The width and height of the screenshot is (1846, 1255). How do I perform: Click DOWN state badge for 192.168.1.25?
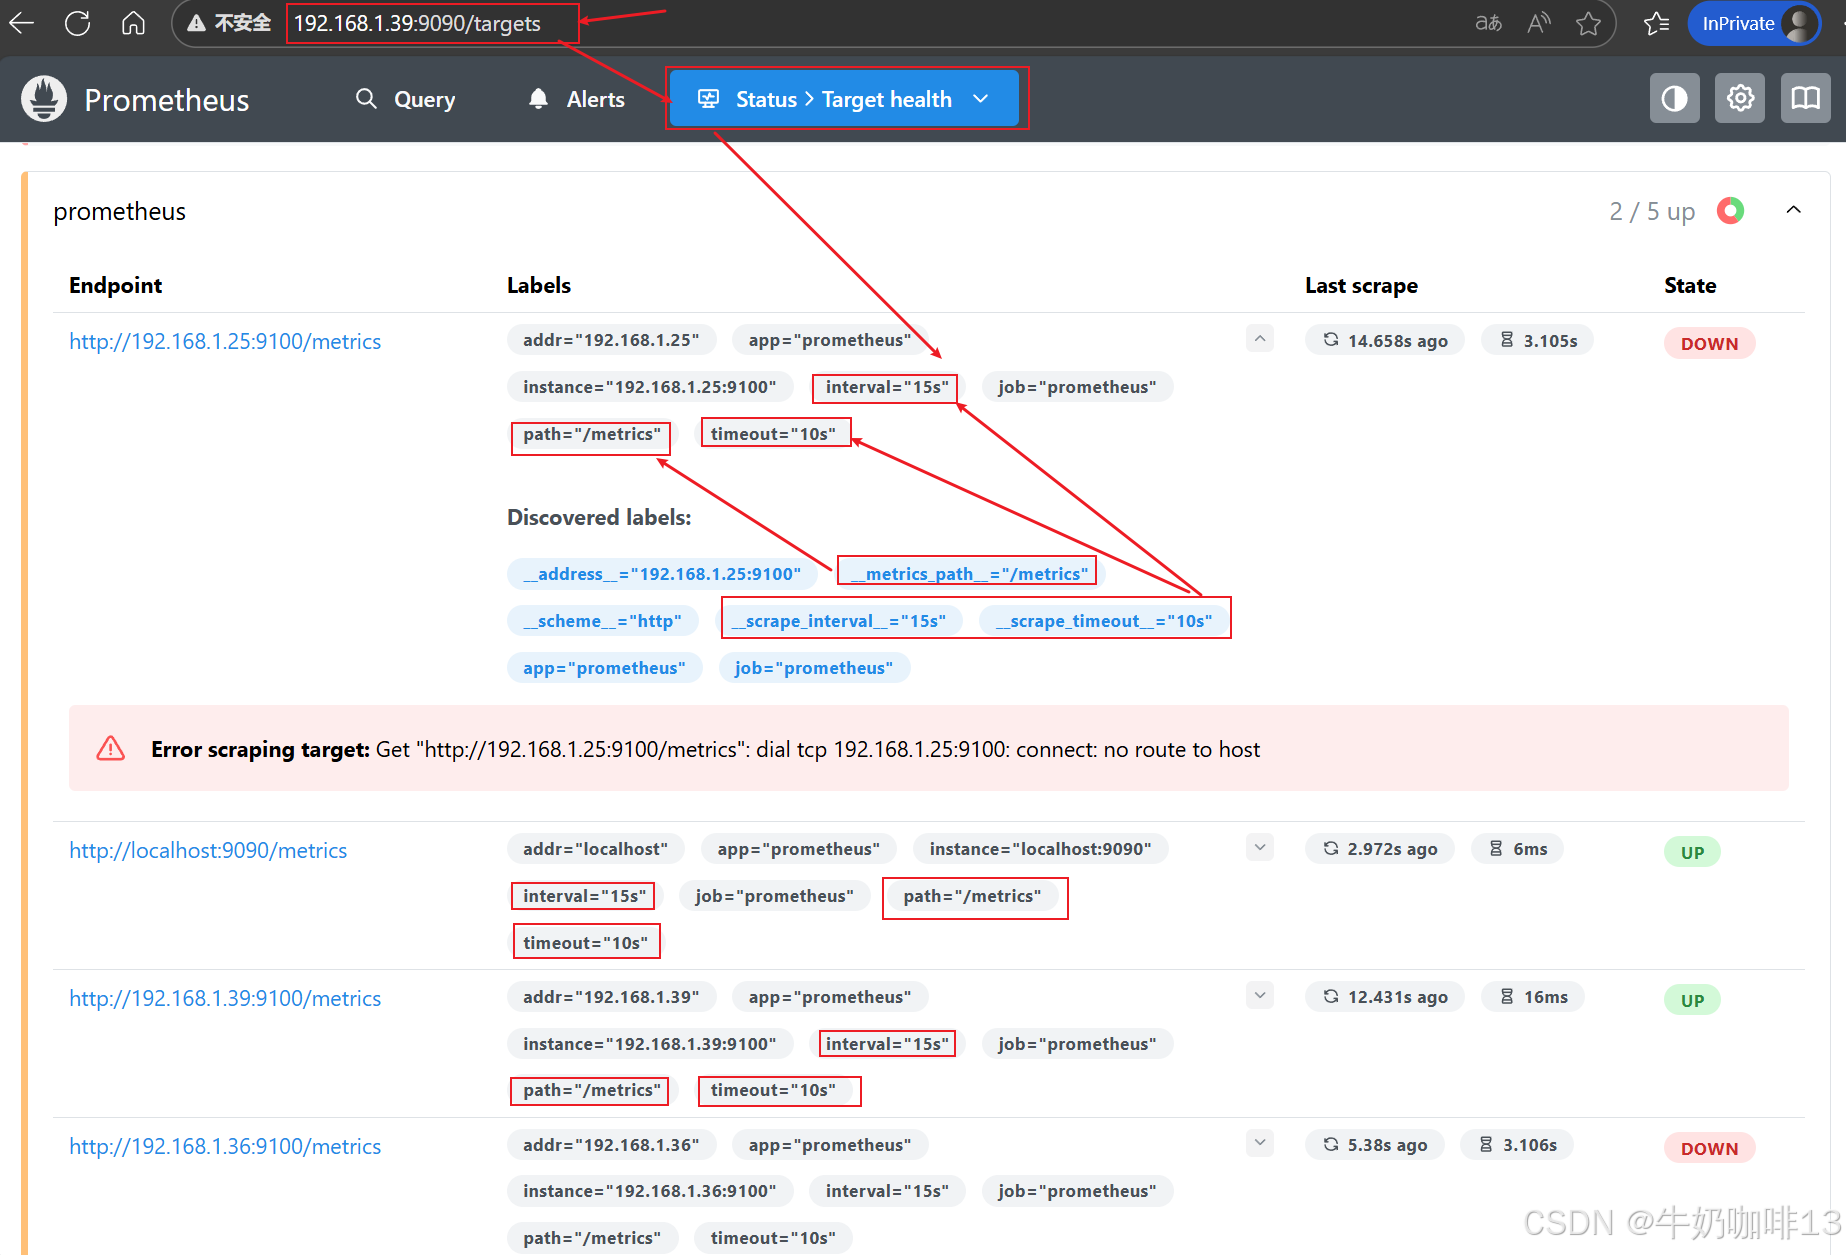[x=1709, y=343]
